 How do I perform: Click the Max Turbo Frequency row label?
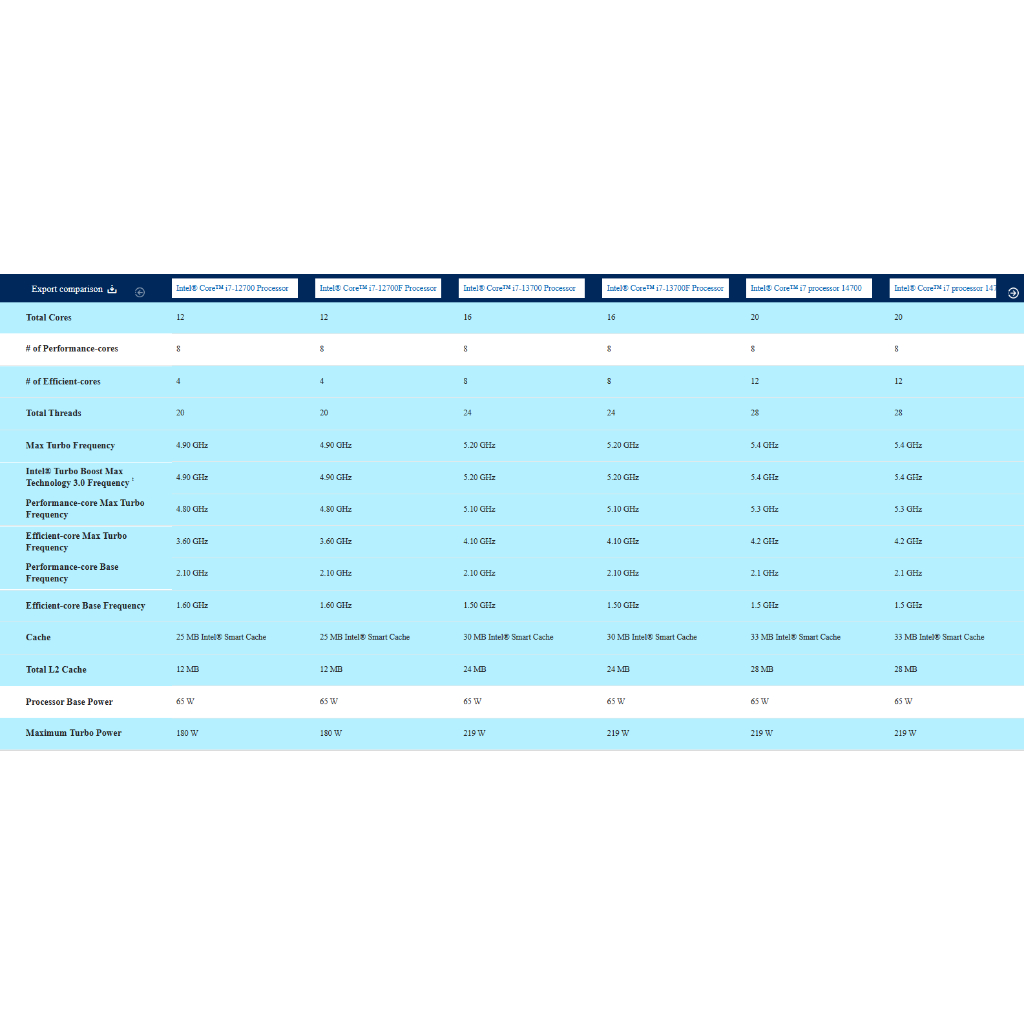point(70,445)
